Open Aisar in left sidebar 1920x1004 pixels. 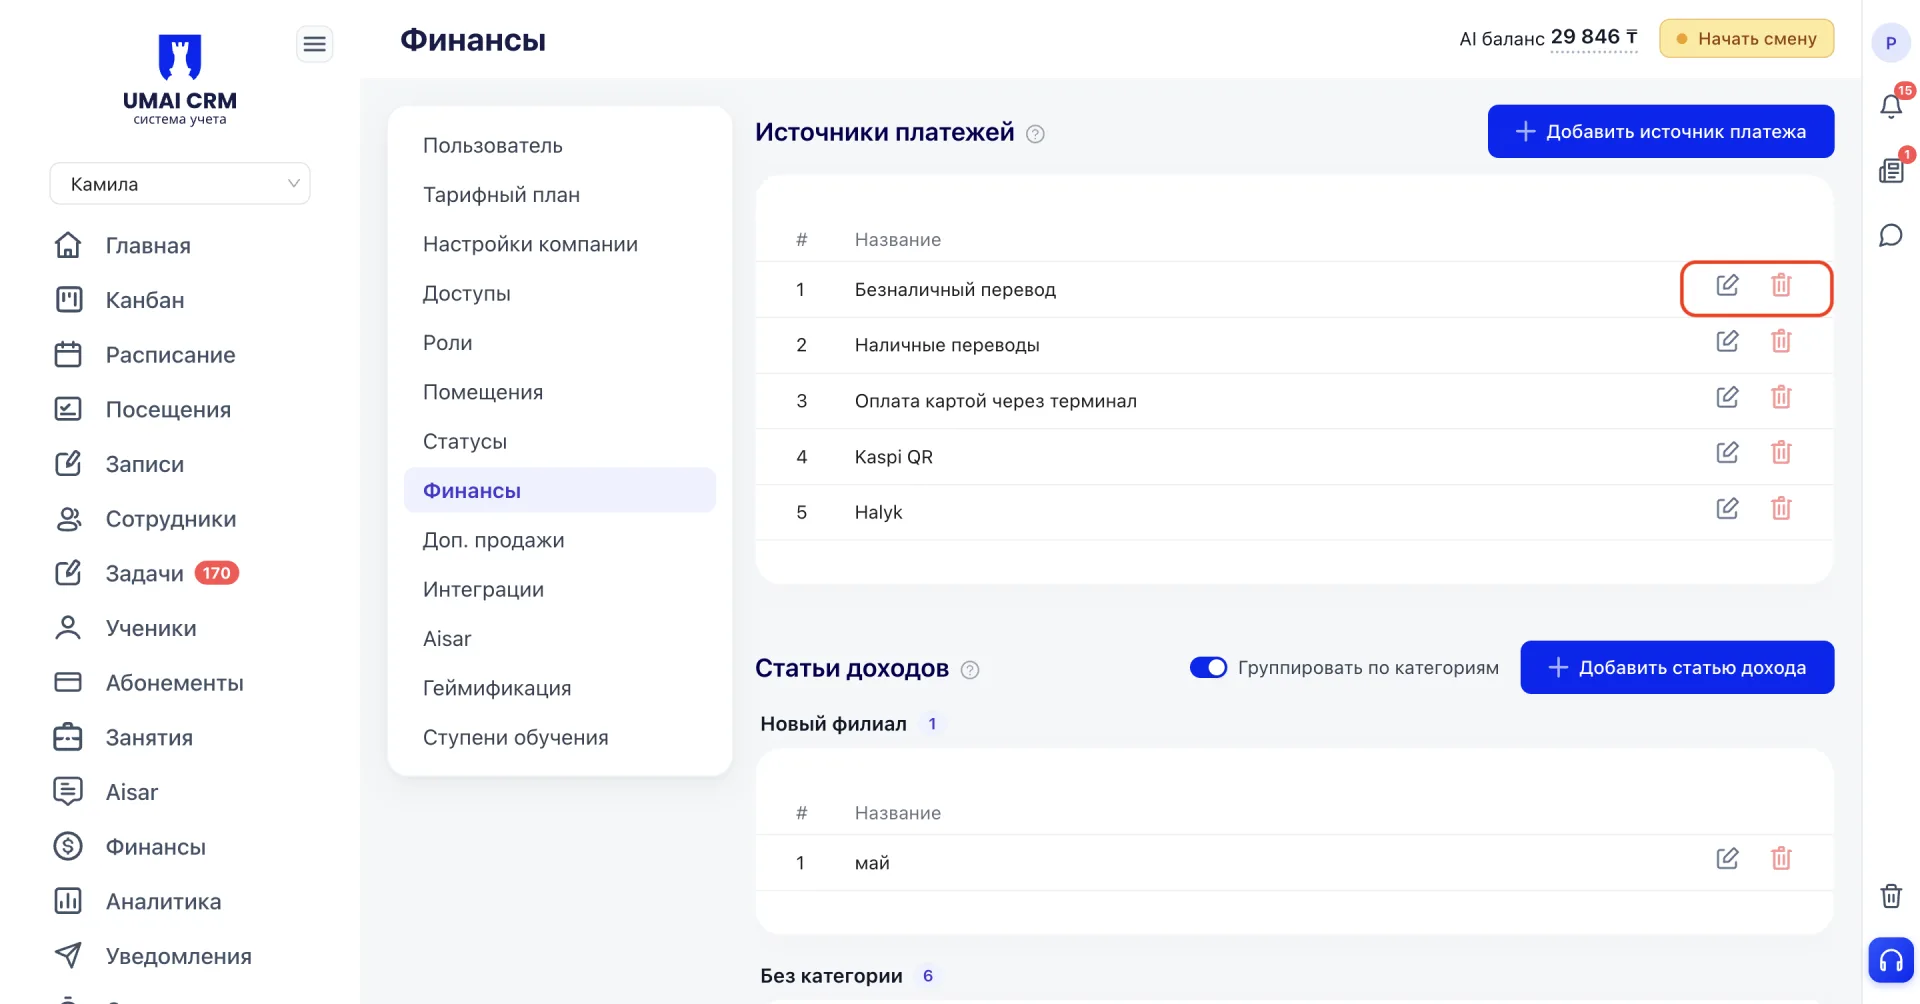point(132,792)
